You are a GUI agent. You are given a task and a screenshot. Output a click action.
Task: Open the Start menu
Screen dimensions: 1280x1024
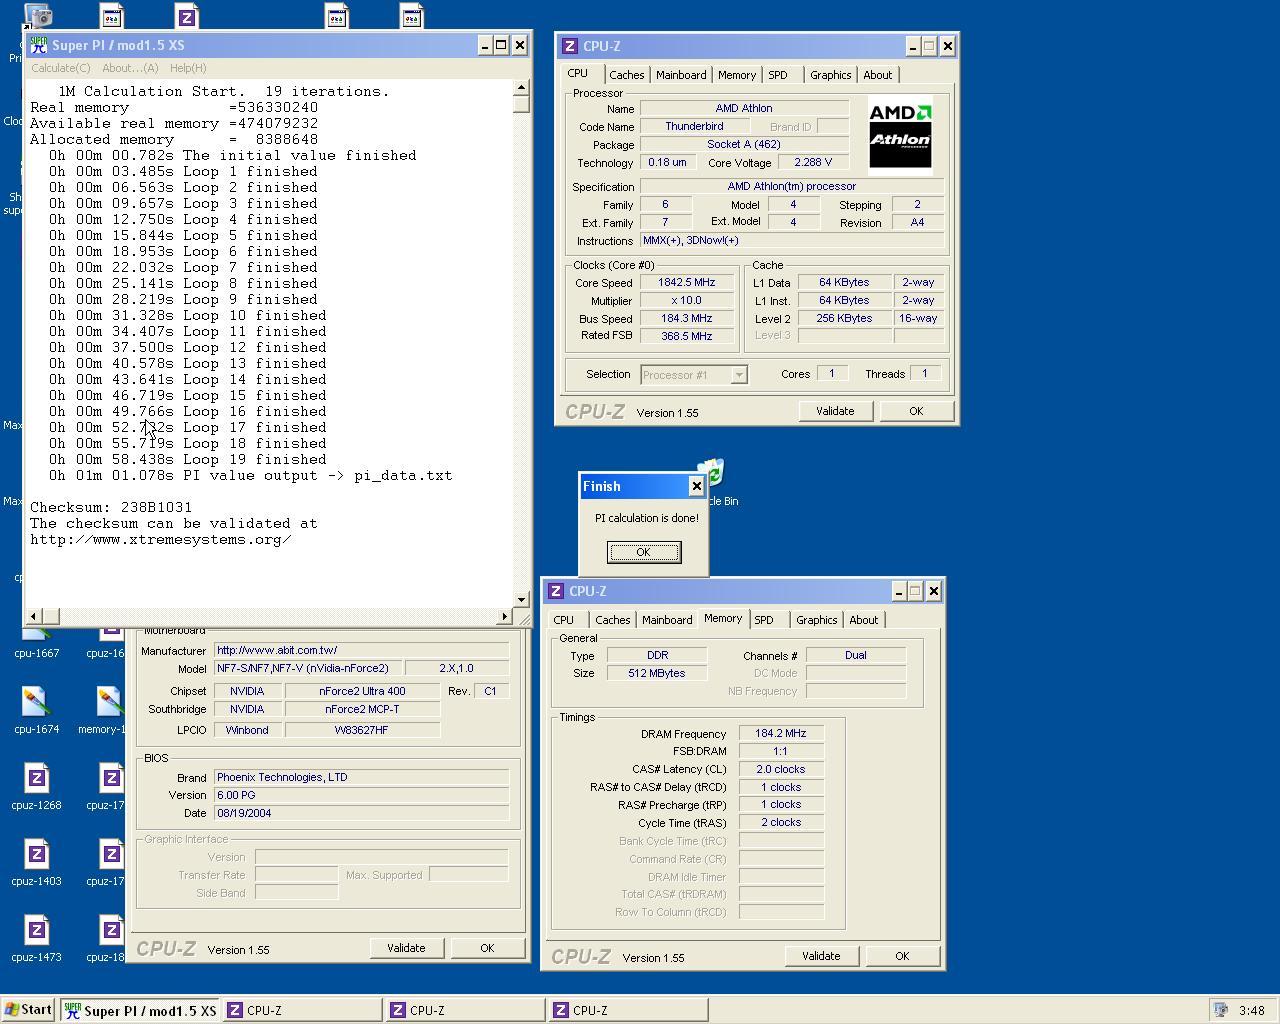coord(28,1010)
